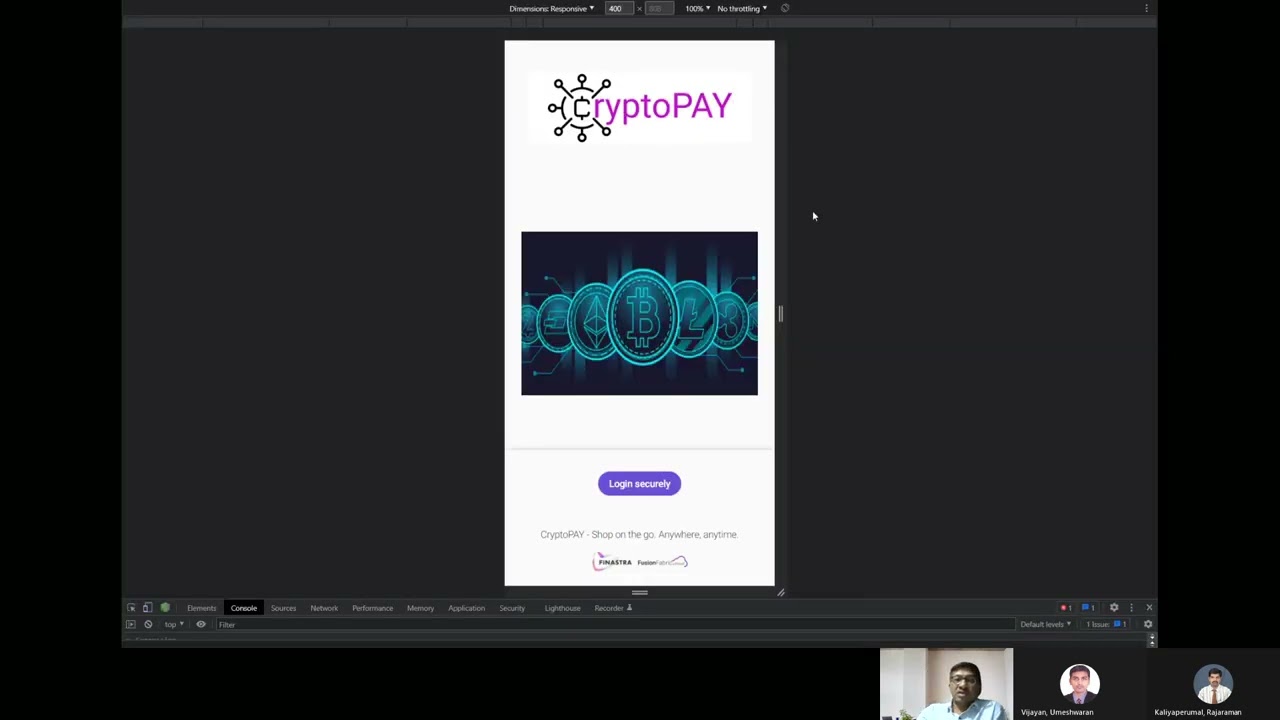Viewport: 1280px width, 720px height.
Task: Select participant Kaliyaperumal, Rajaraman avatar
Action: [1213, 684]
